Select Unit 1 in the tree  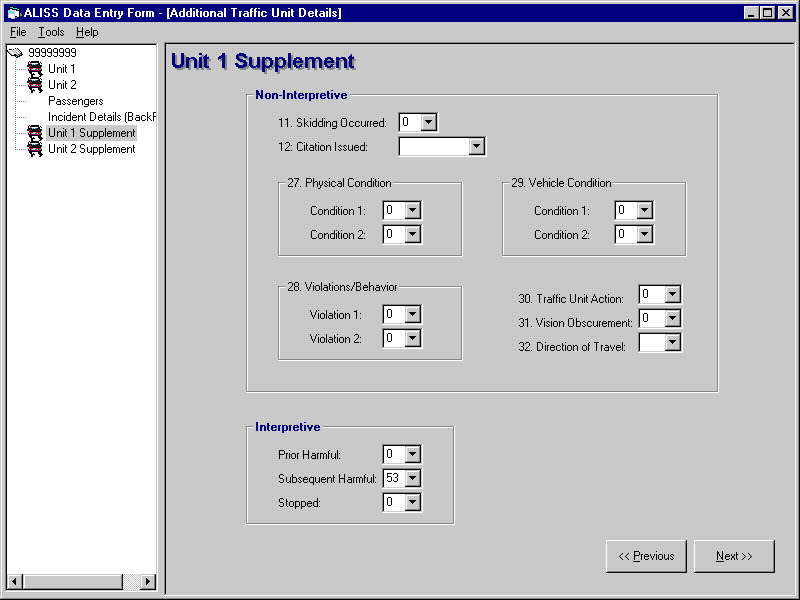(61, 68)
